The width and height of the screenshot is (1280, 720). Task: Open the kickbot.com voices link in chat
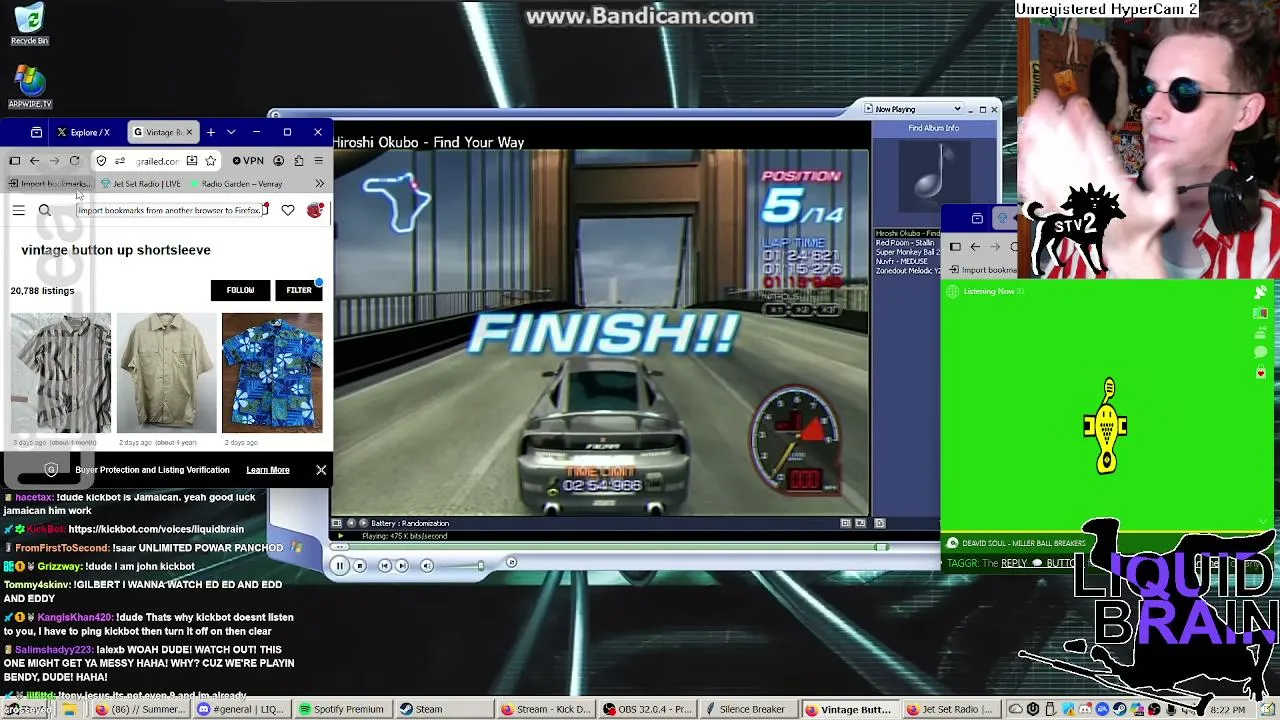coord(156,529)
